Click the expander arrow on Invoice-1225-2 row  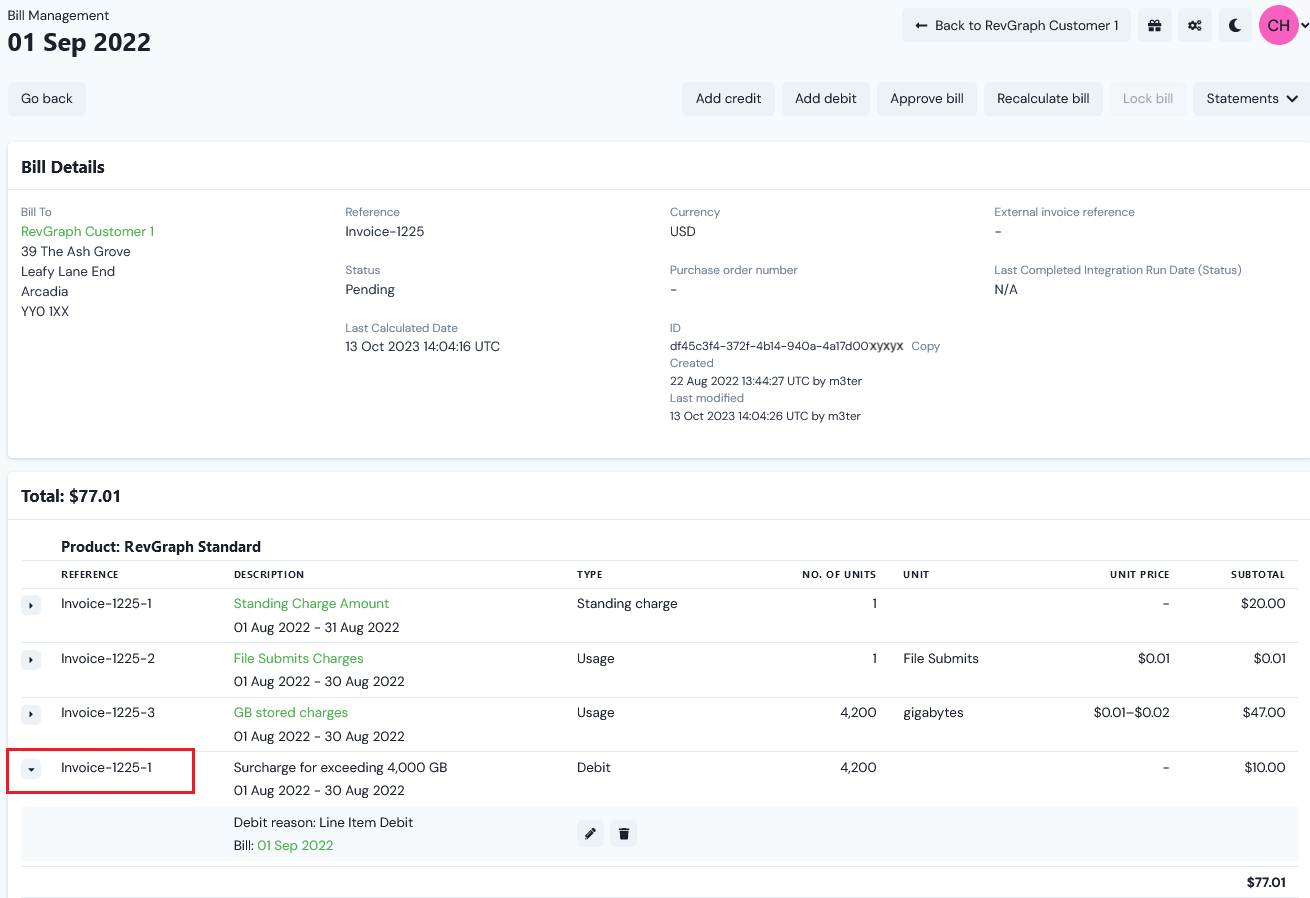(30, 660)
